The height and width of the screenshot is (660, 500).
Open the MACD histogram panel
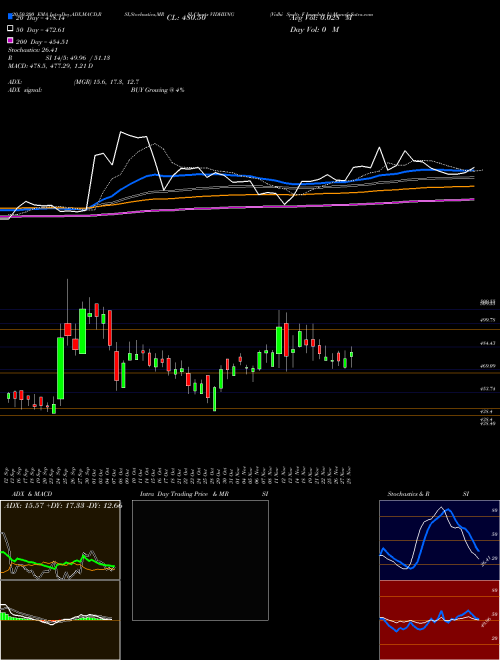pyautogui.click(x=60, y=620)
